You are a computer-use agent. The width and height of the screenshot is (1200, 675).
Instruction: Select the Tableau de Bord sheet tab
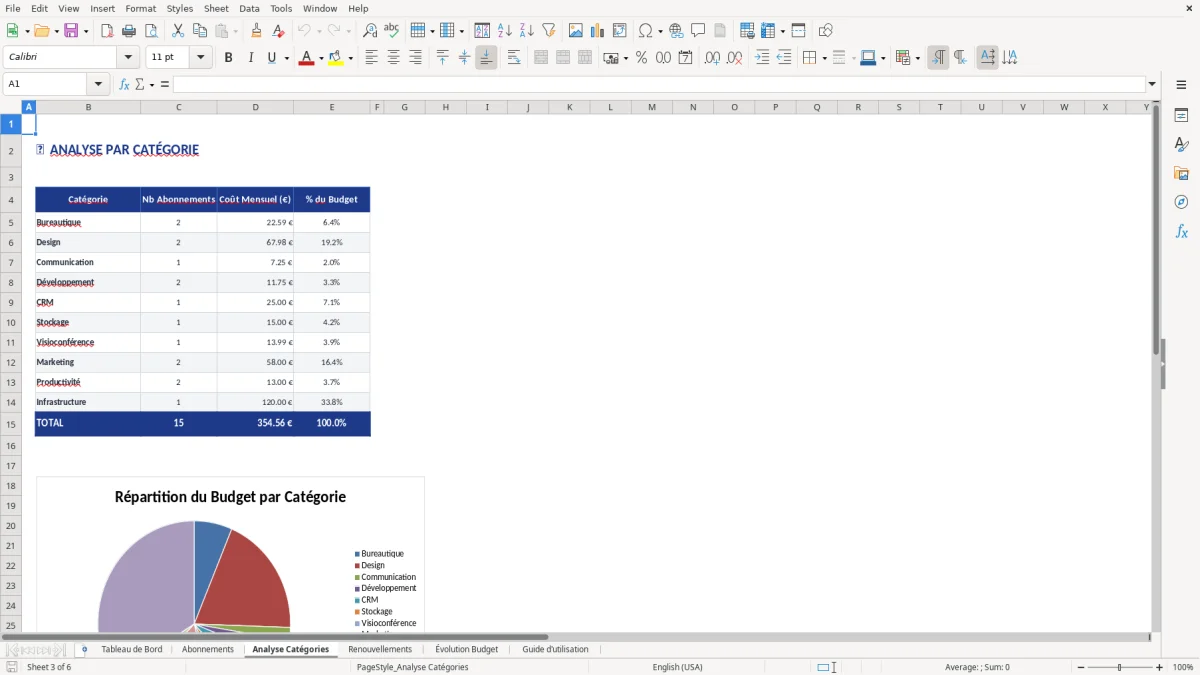[x=134, y=648]
